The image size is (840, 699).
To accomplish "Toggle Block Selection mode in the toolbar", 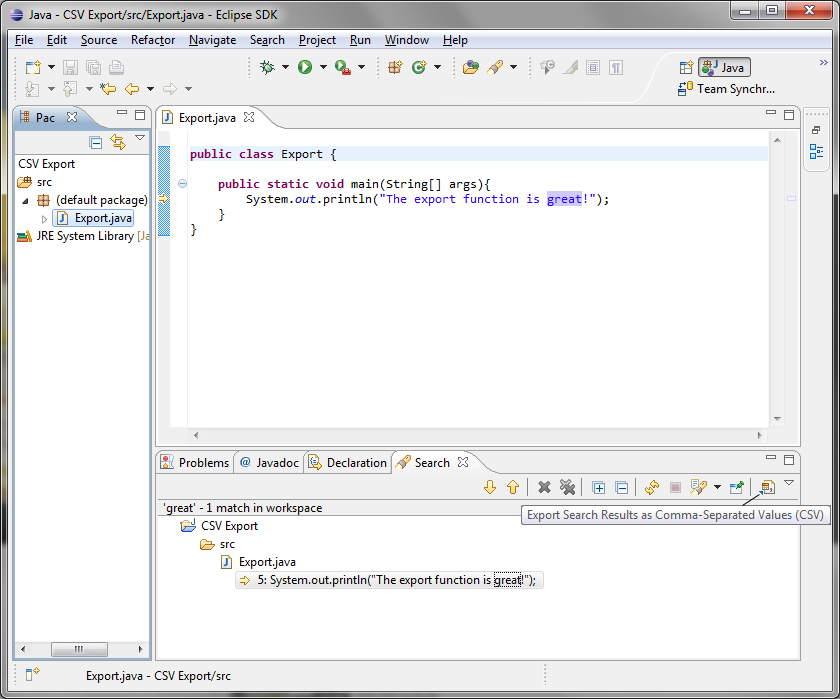I will coord(593,67).
